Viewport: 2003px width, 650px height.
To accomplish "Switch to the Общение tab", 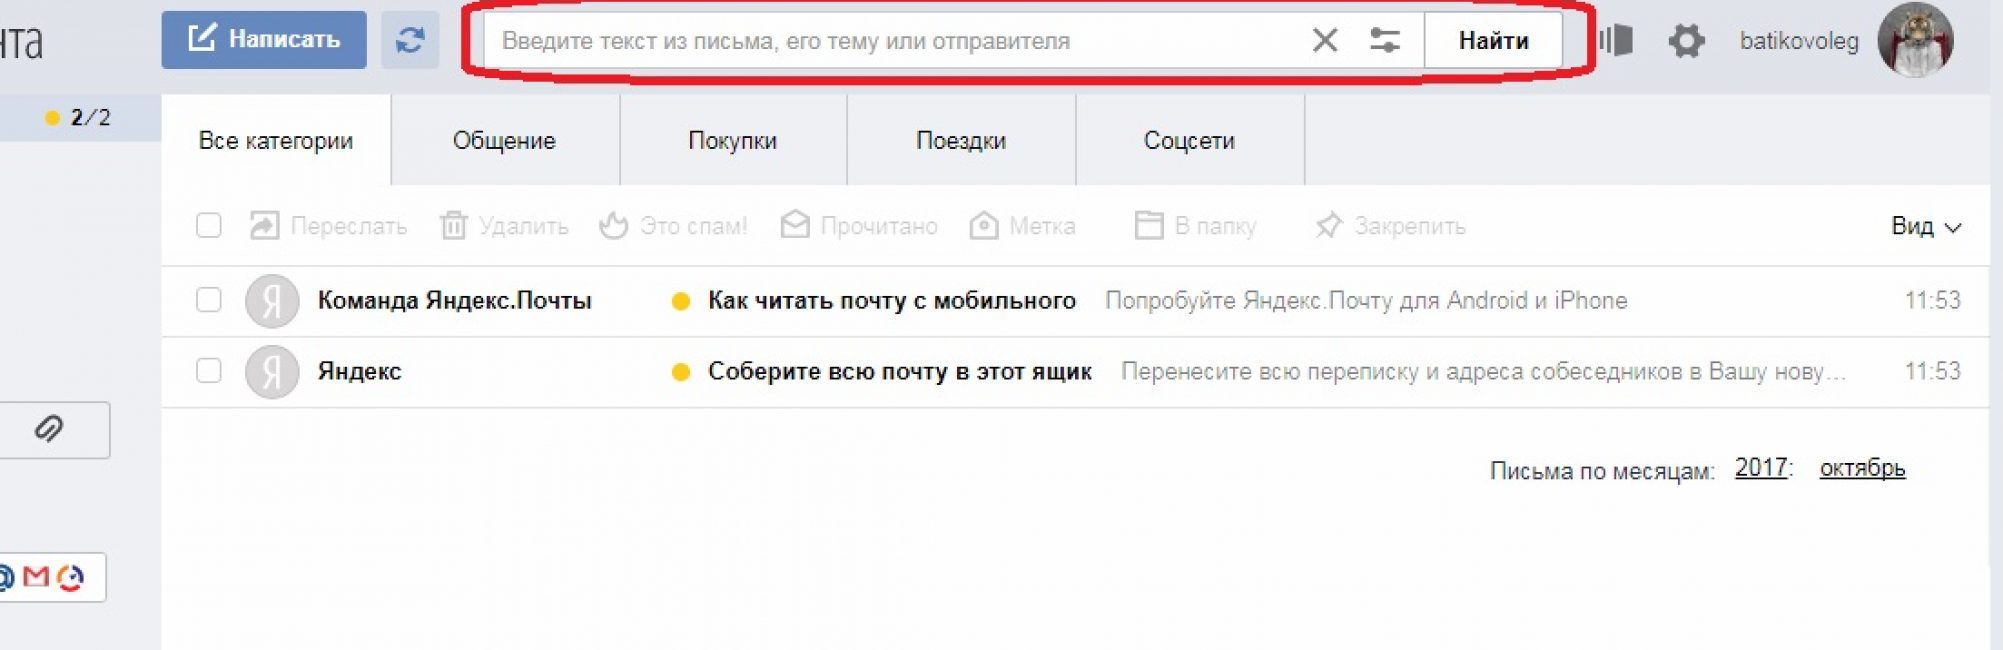I will click(504, 141).
